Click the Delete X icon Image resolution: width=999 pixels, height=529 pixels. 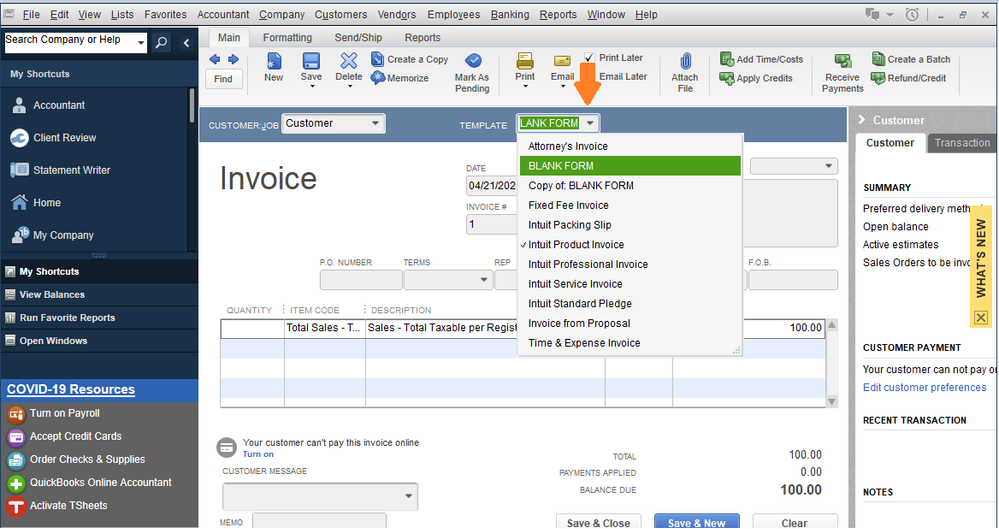[349, 61]
